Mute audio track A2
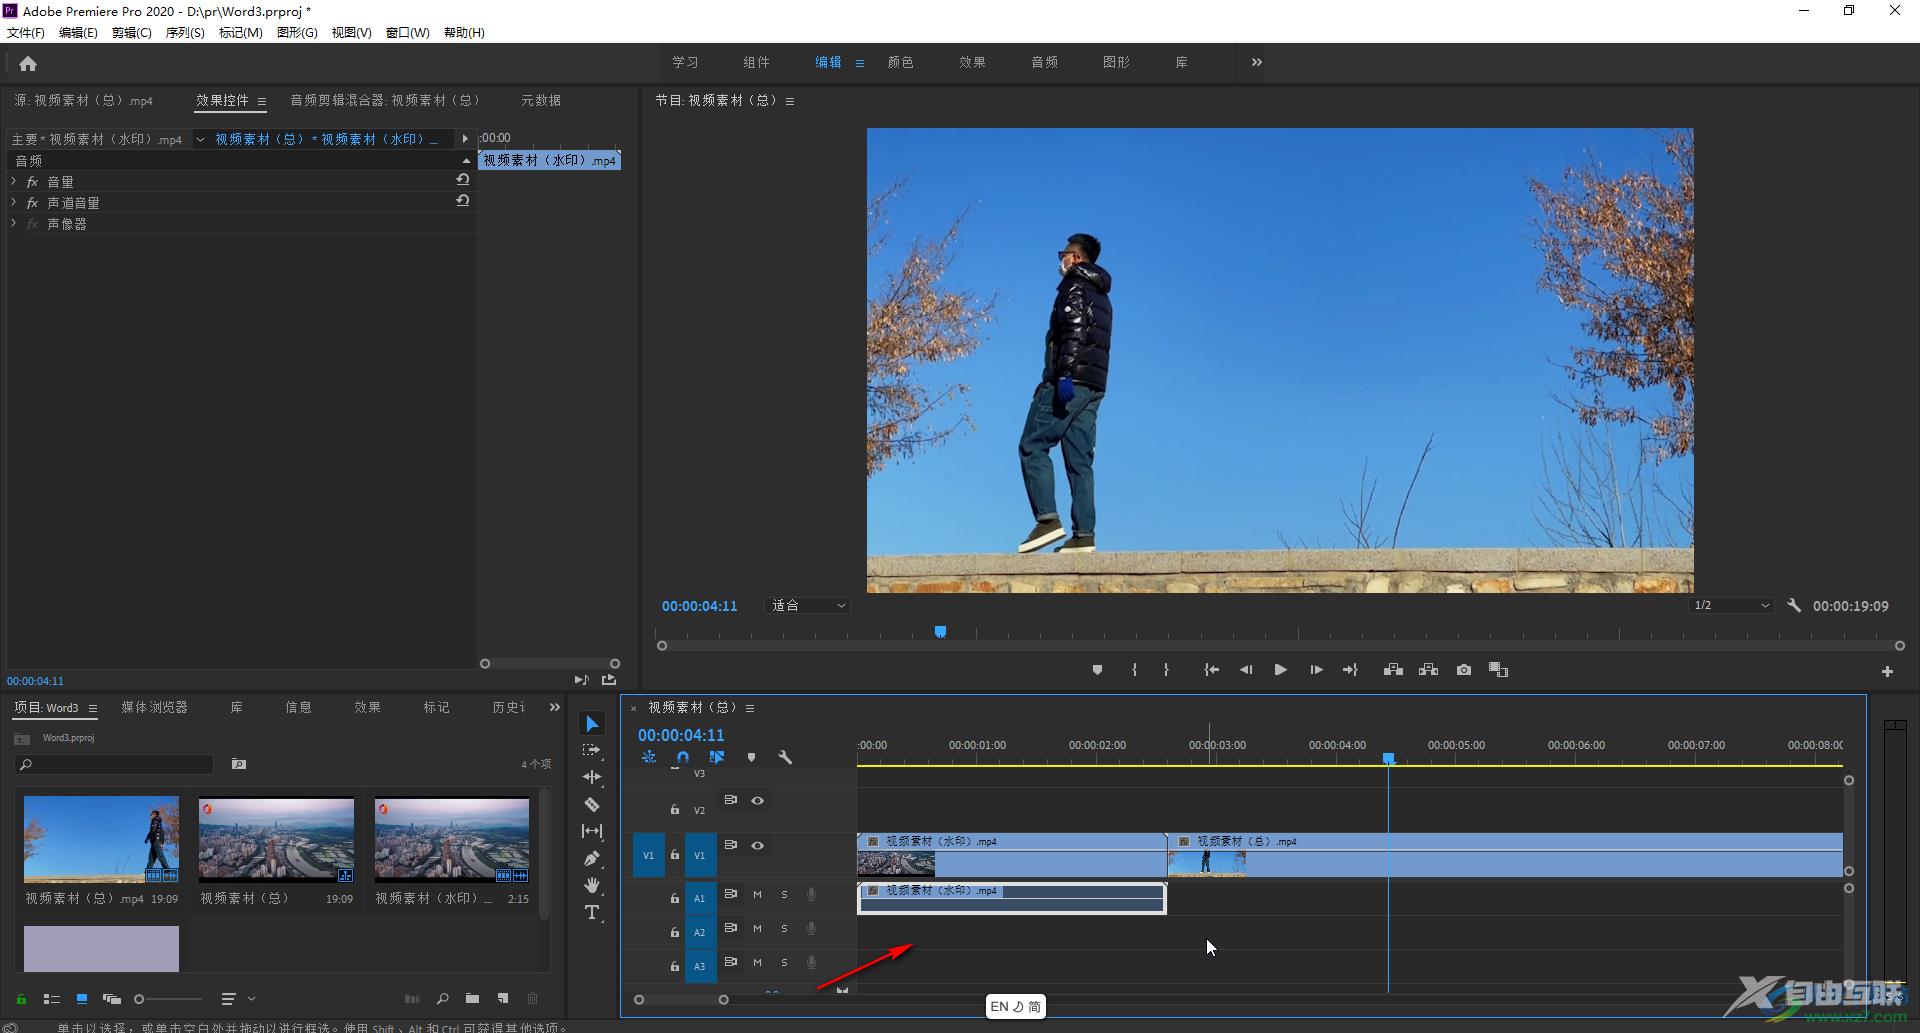 [757, 929]
